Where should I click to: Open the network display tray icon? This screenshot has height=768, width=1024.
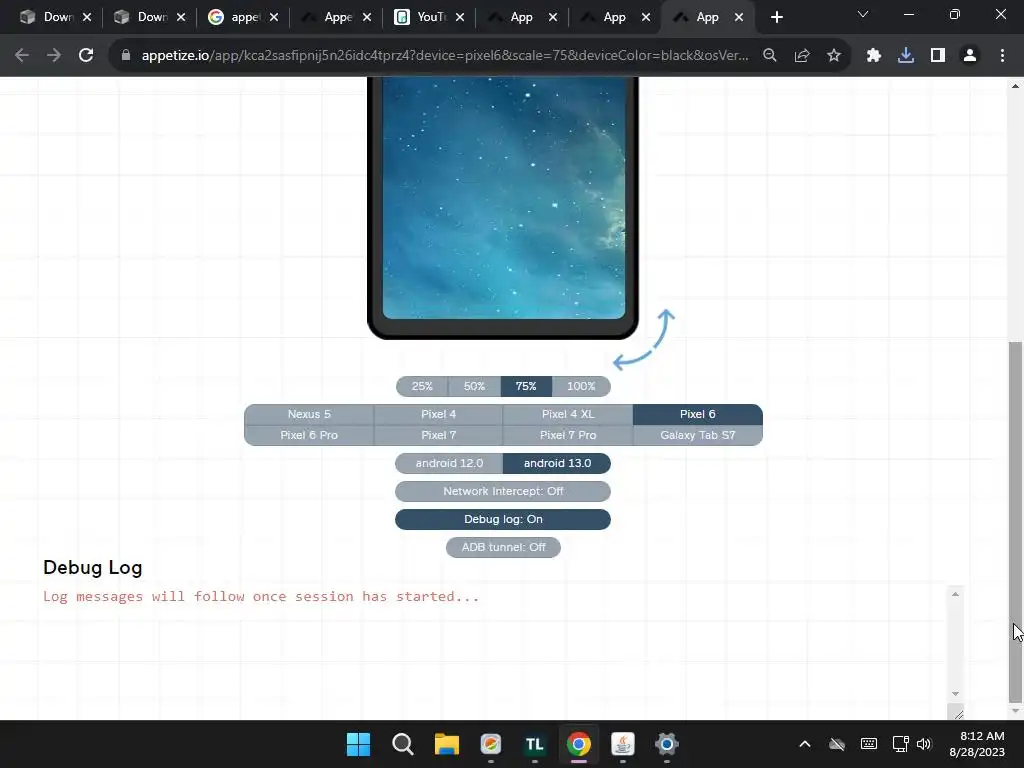pyautogui.click(x=901, y=744)
